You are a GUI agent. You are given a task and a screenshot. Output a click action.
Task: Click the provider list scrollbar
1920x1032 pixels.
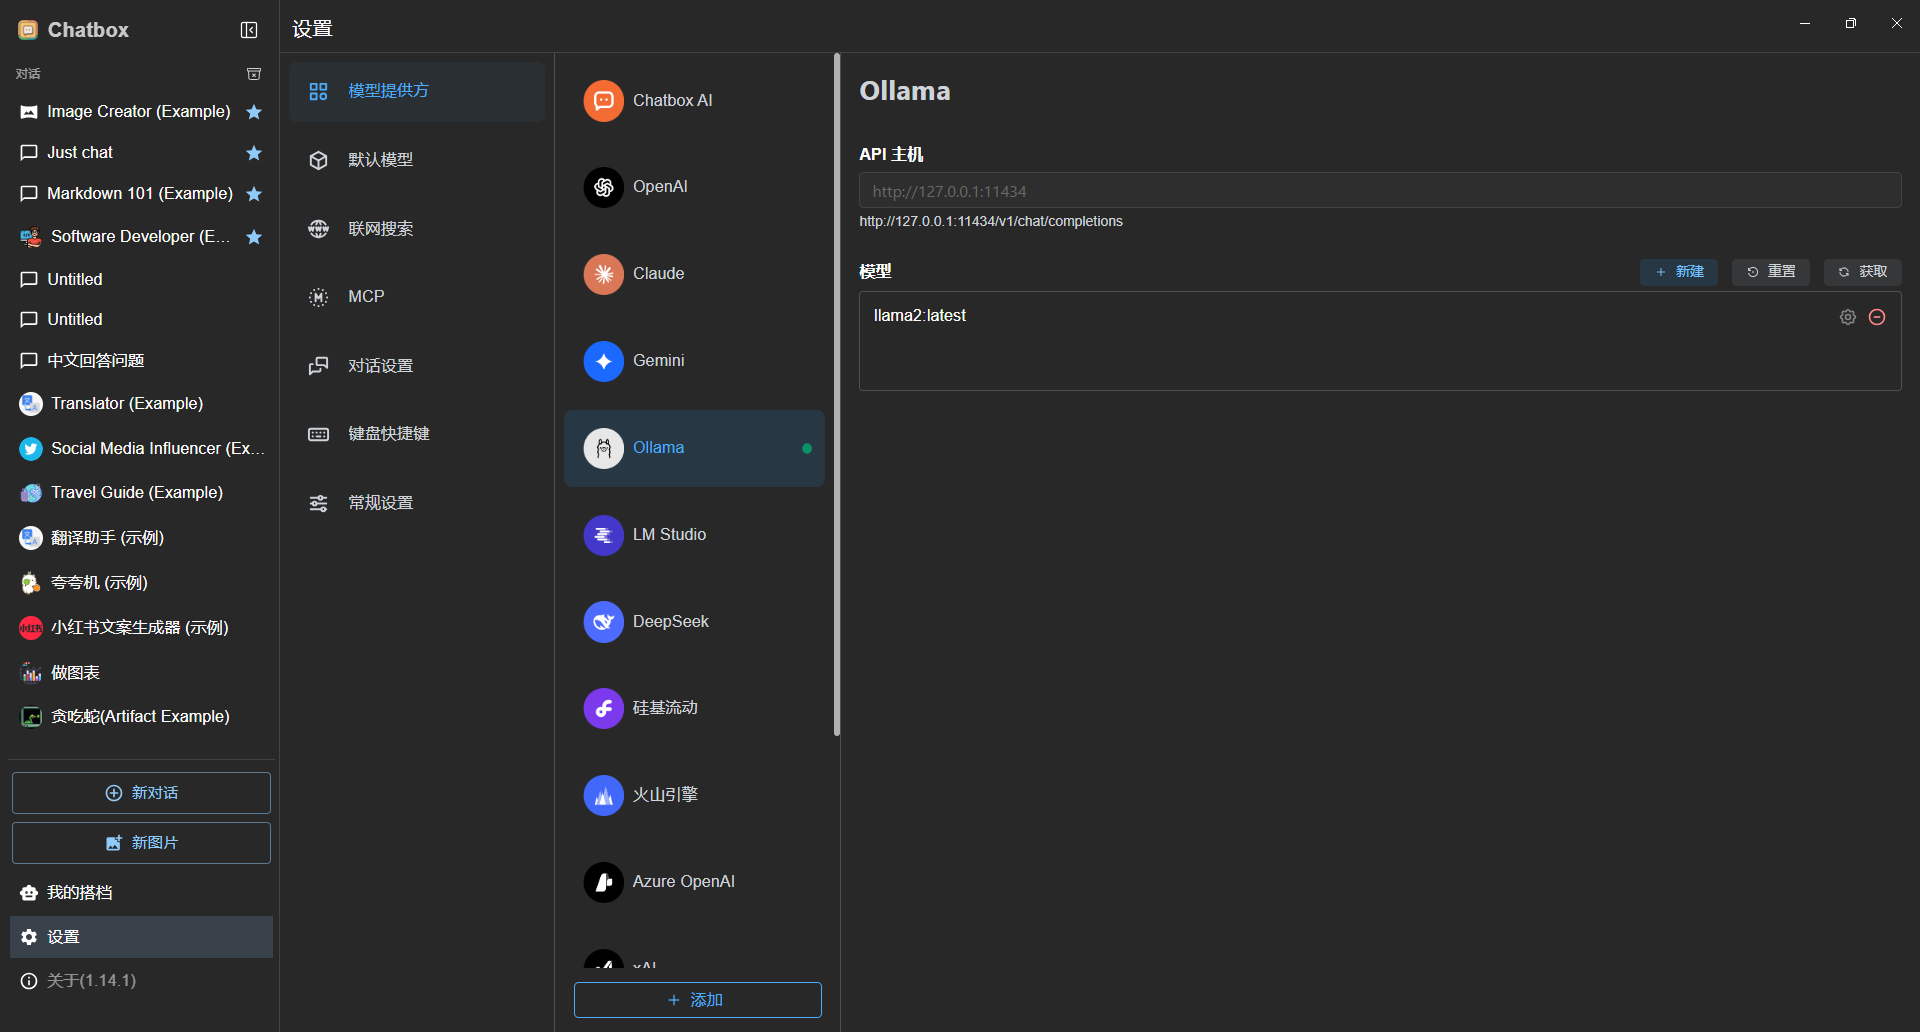pos(837,395)
